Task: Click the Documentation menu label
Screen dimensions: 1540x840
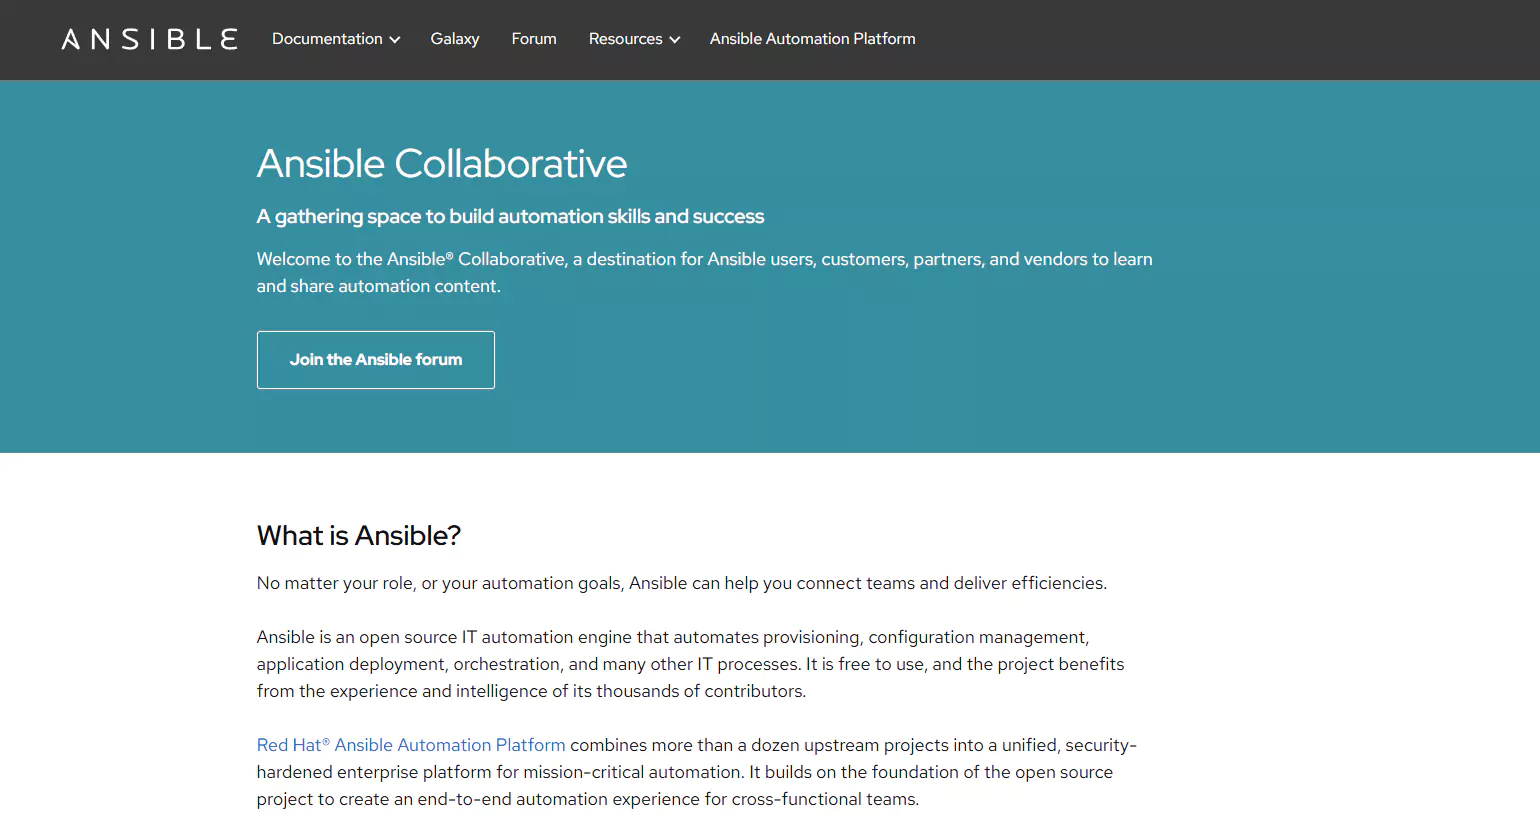Action: click(328, 39)
